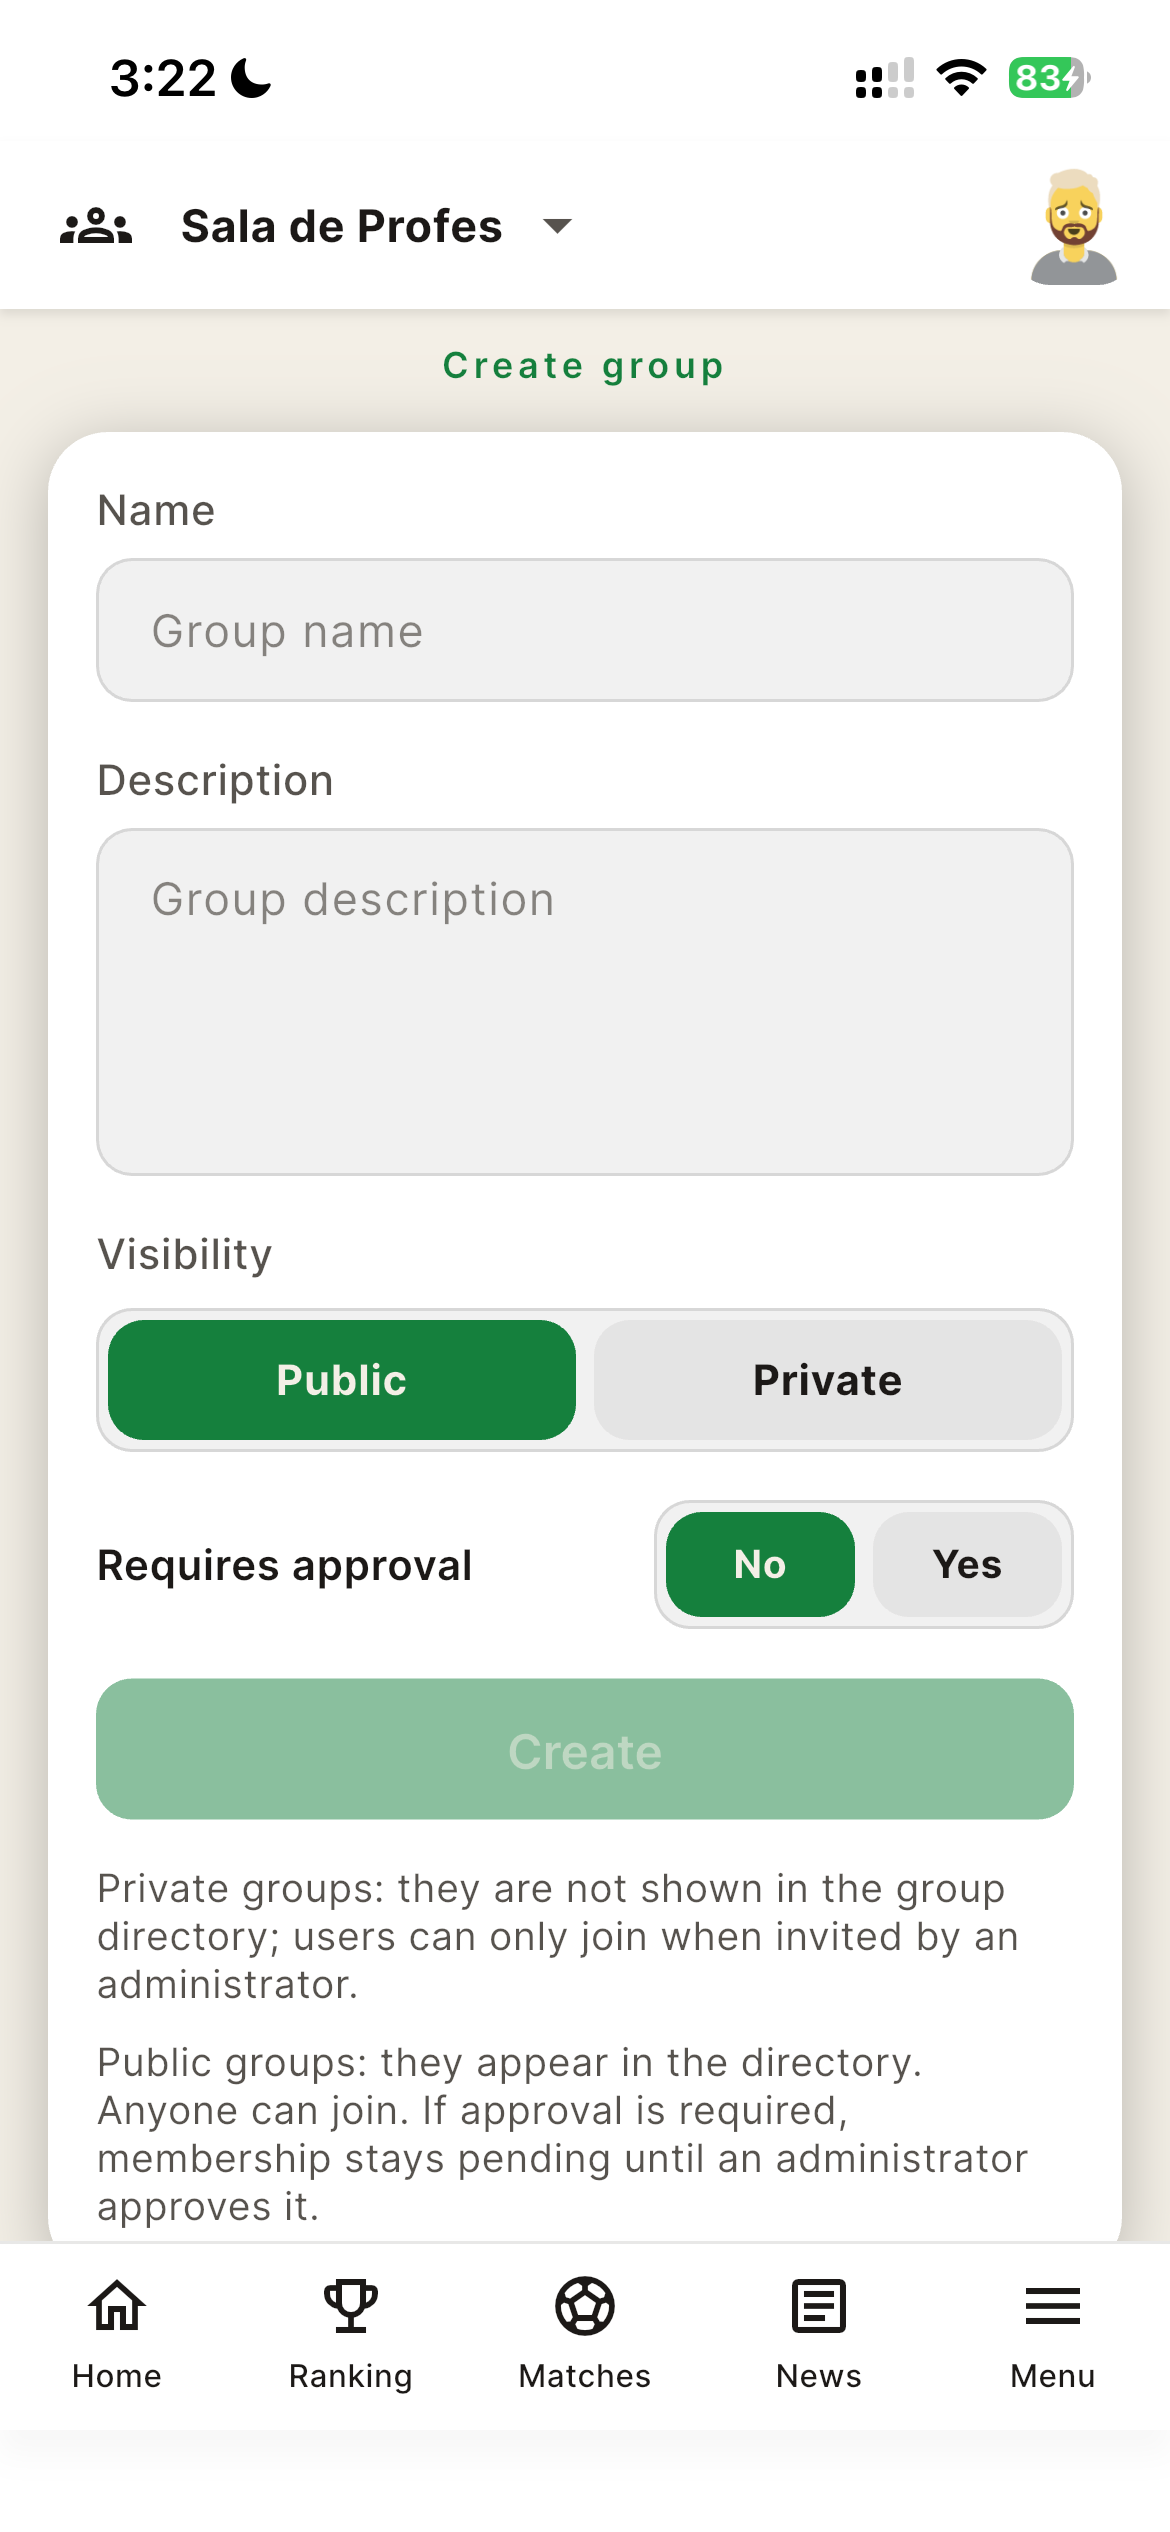
Task: Tap the Matches soccer ball icon
Action: pyautogui.click(x=585, y=2305)
